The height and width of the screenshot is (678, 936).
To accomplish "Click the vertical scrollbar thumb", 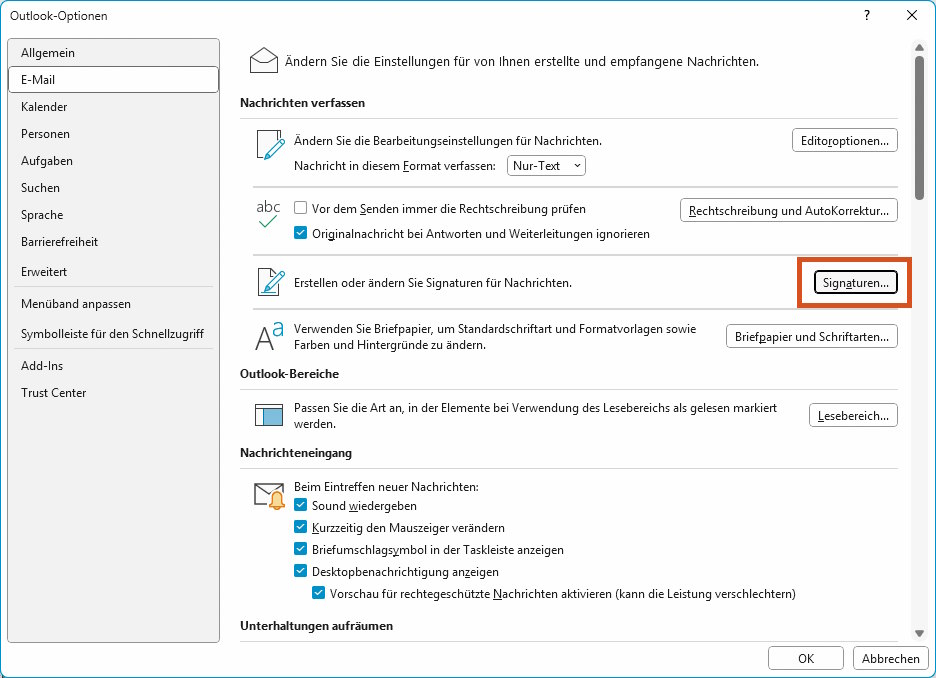I will click(x=919, y=128).
